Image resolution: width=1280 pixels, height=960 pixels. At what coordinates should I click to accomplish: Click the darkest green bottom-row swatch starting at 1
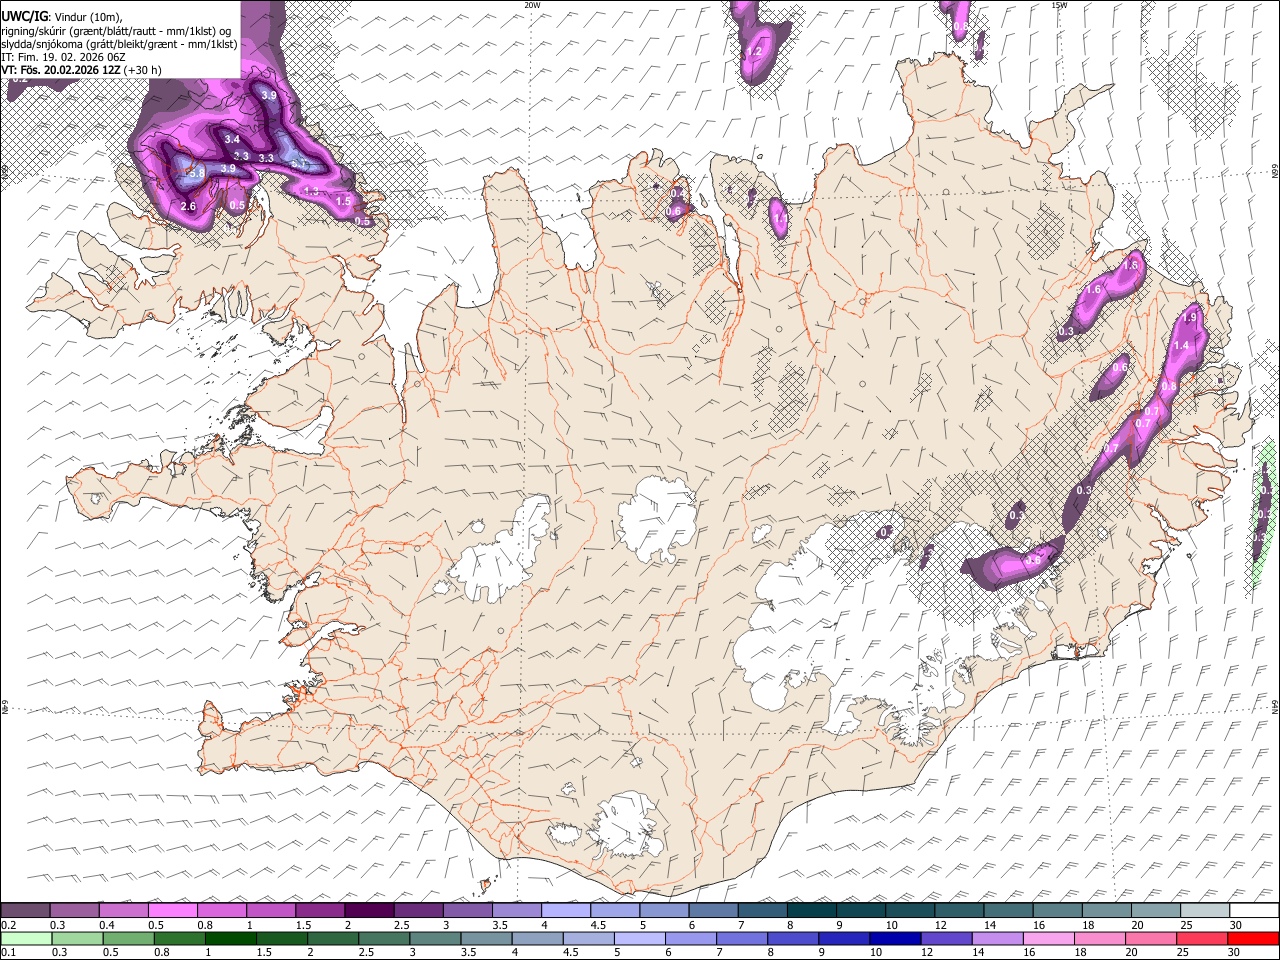[x=230, y=938]
